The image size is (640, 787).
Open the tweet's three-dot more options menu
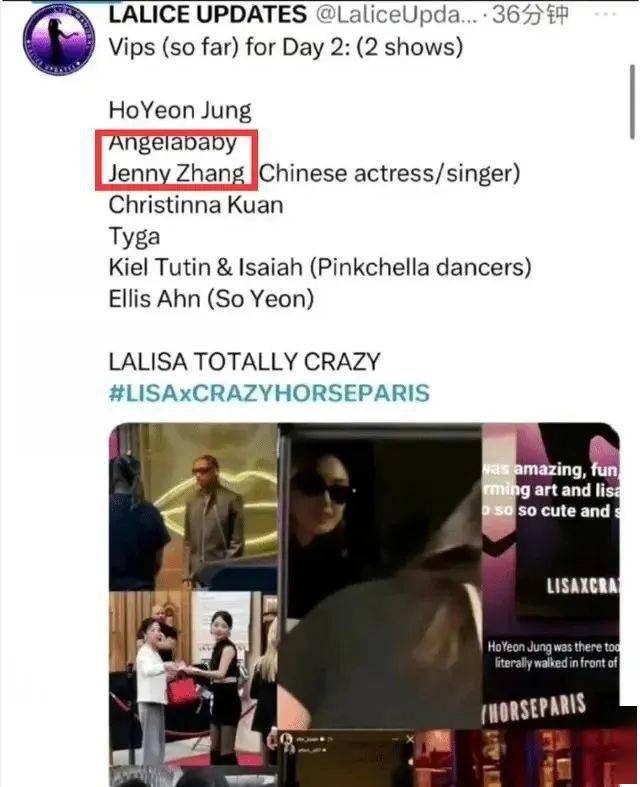[605, 14]
